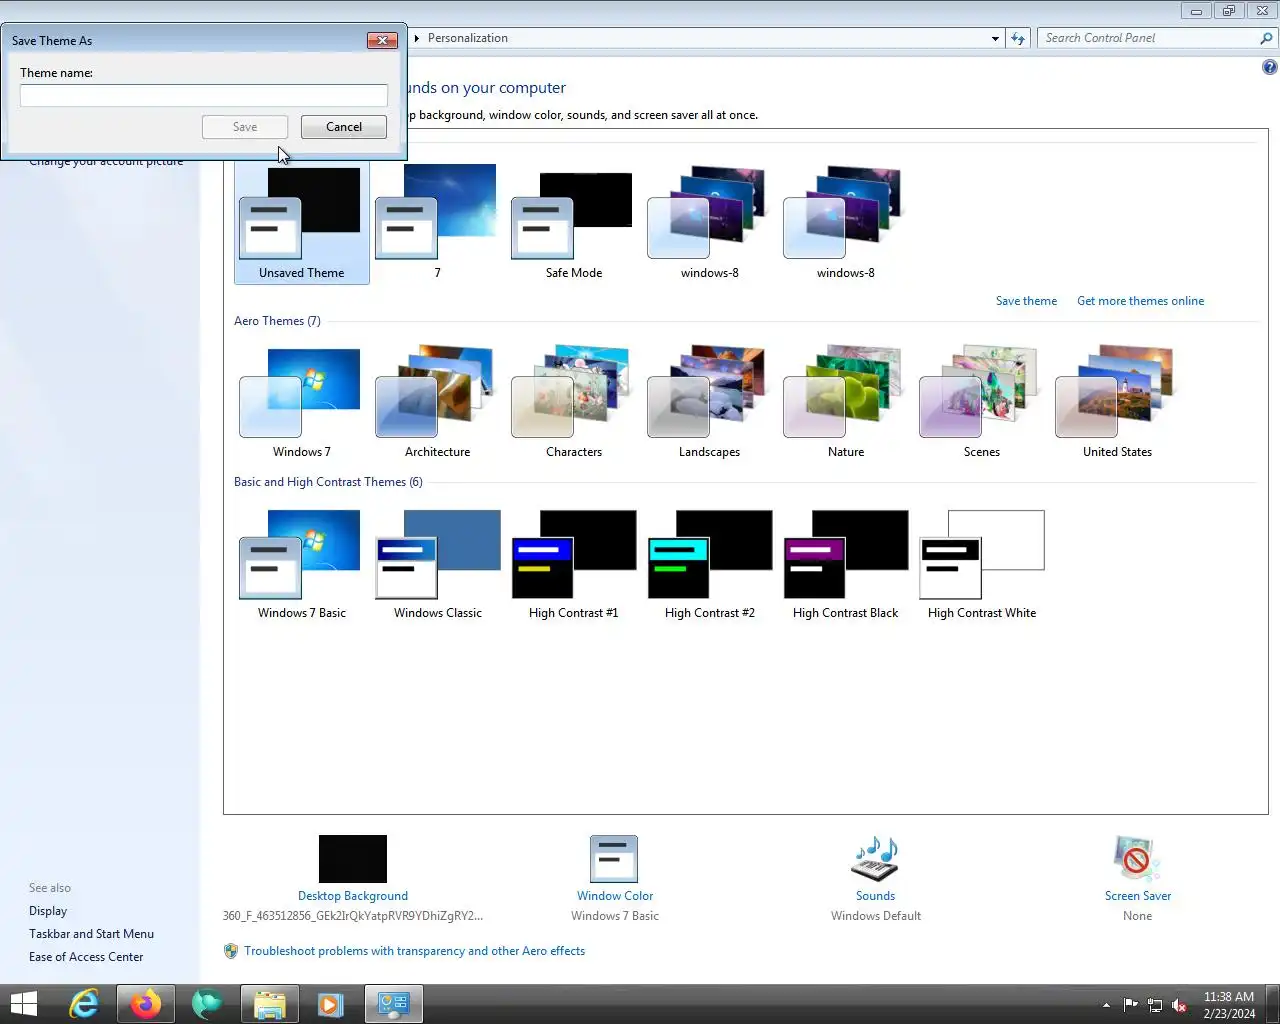Apply the Windows 7 Aero theme
Viewport: 1280px width, 1024px height.
point(301,402)
